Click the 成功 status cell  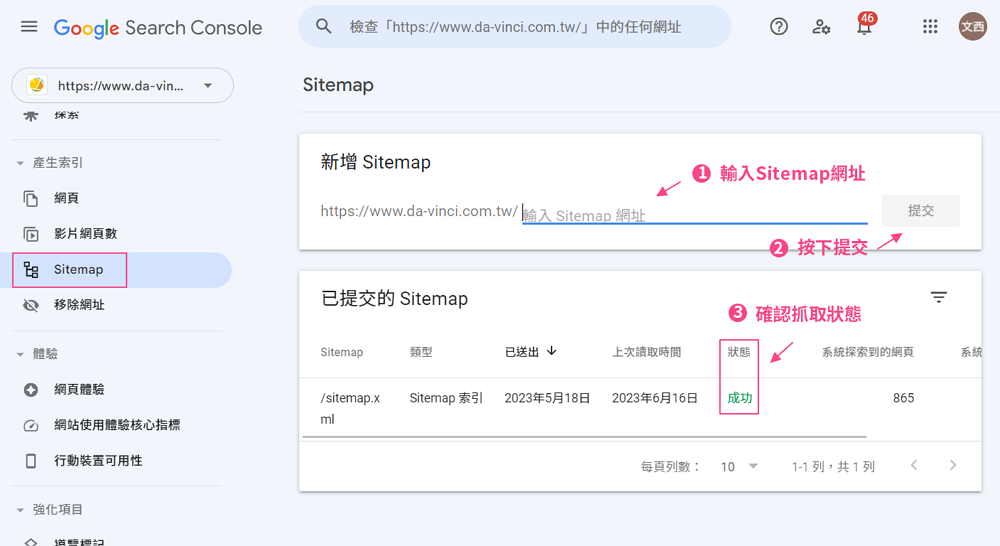click(740, 398)
